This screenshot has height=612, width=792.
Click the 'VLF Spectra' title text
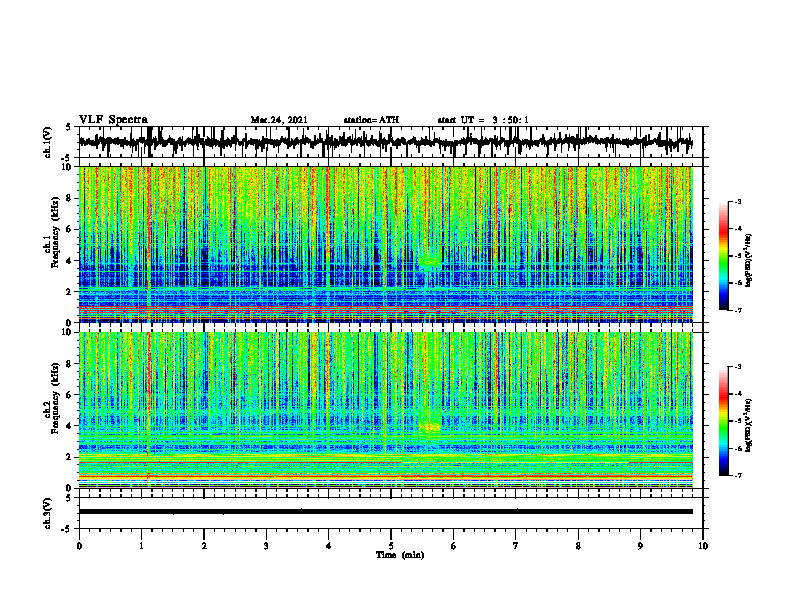(x=113, y=120)
